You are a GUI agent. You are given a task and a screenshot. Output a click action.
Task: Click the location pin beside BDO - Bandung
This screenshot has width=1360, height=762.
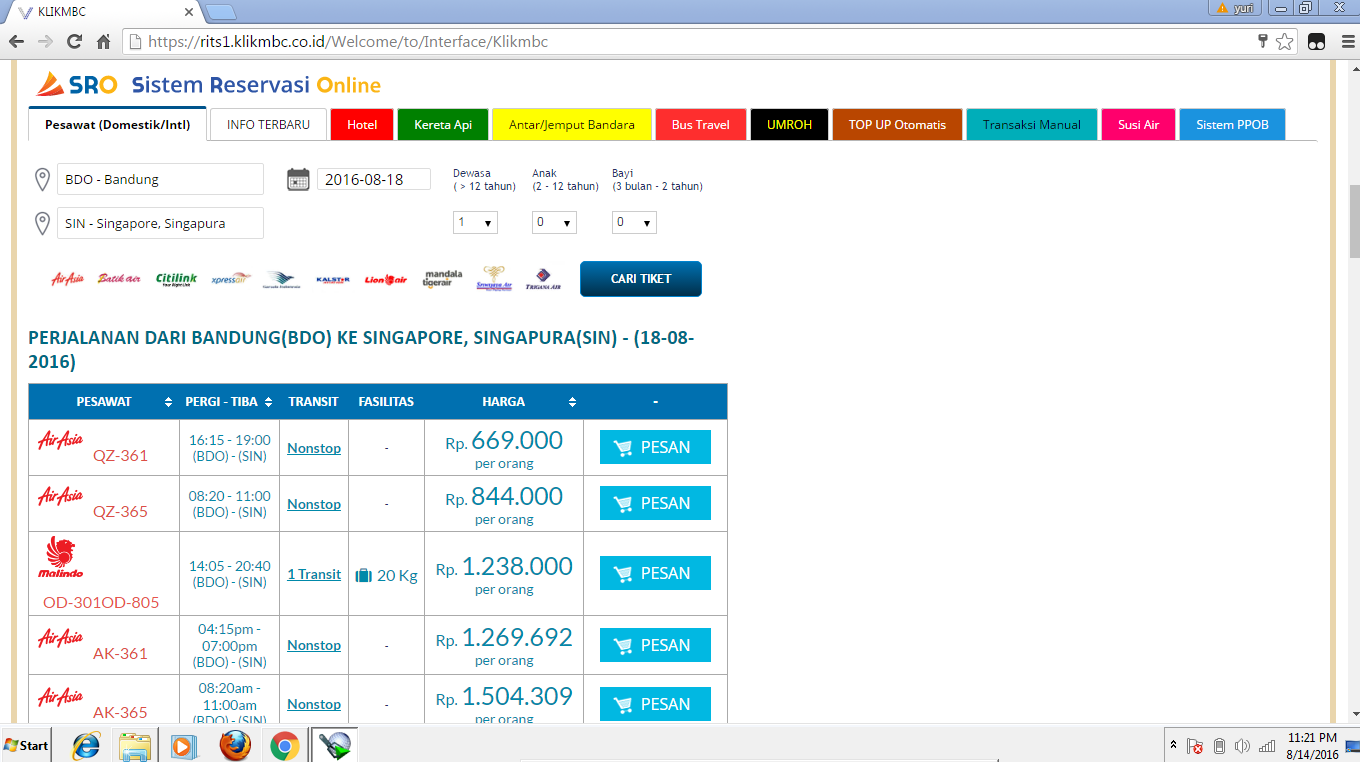(x=42, y=180)
